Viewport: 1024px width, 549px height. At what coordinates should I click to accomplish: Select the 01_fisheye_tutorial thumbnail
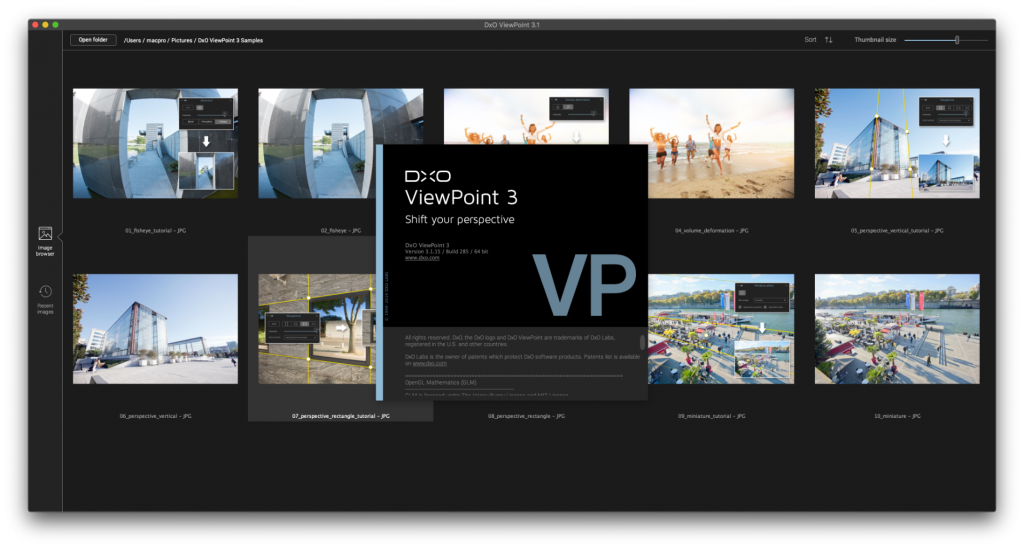tap(155, 144)
